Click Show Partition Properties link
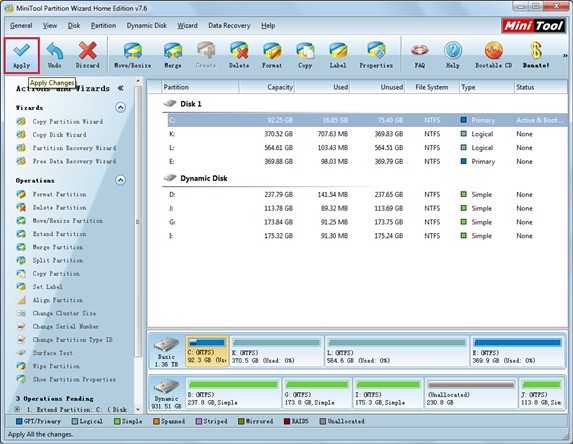573x444 pixels. pyautogui.click(x=74, y=379)
